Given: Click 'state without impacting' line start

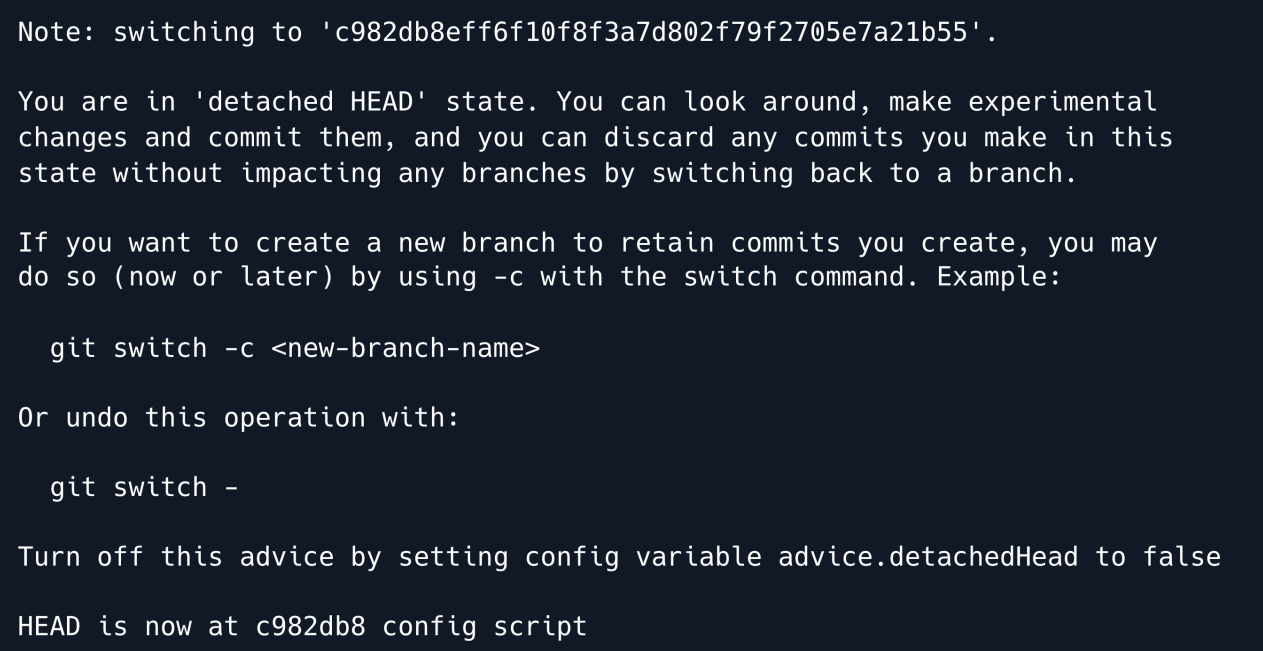Looking at the screenshot, I should tap(200, 173).
